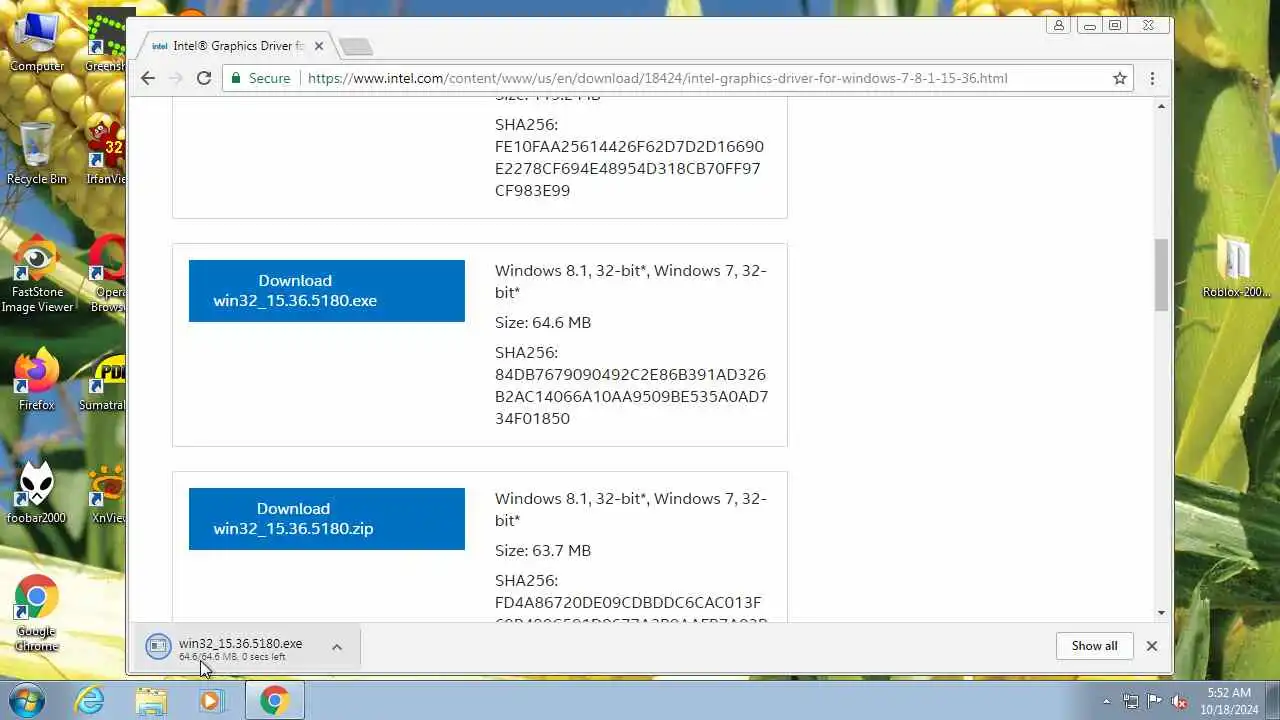Show hidden system tray icons

click(x=1106, y=701)
